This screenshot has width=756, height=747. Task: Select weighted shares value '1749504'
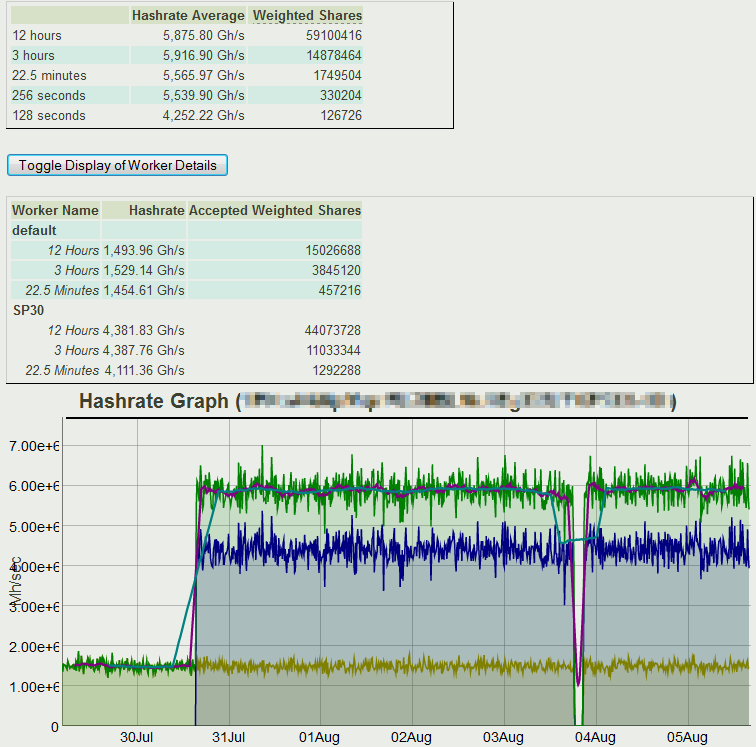pyautogui.click(x=338, y=76)
